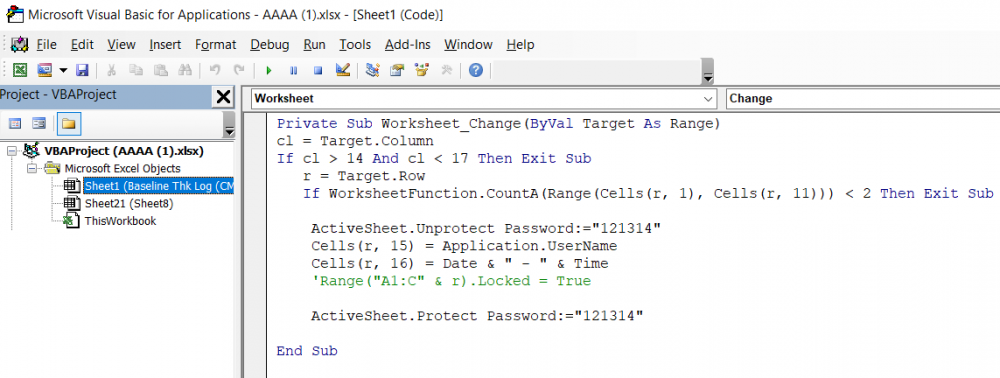Image resolution: width=1000 pixels, height=378 pixels.
Task: Open the Insert menu
Action: click(x=165, y=45)
